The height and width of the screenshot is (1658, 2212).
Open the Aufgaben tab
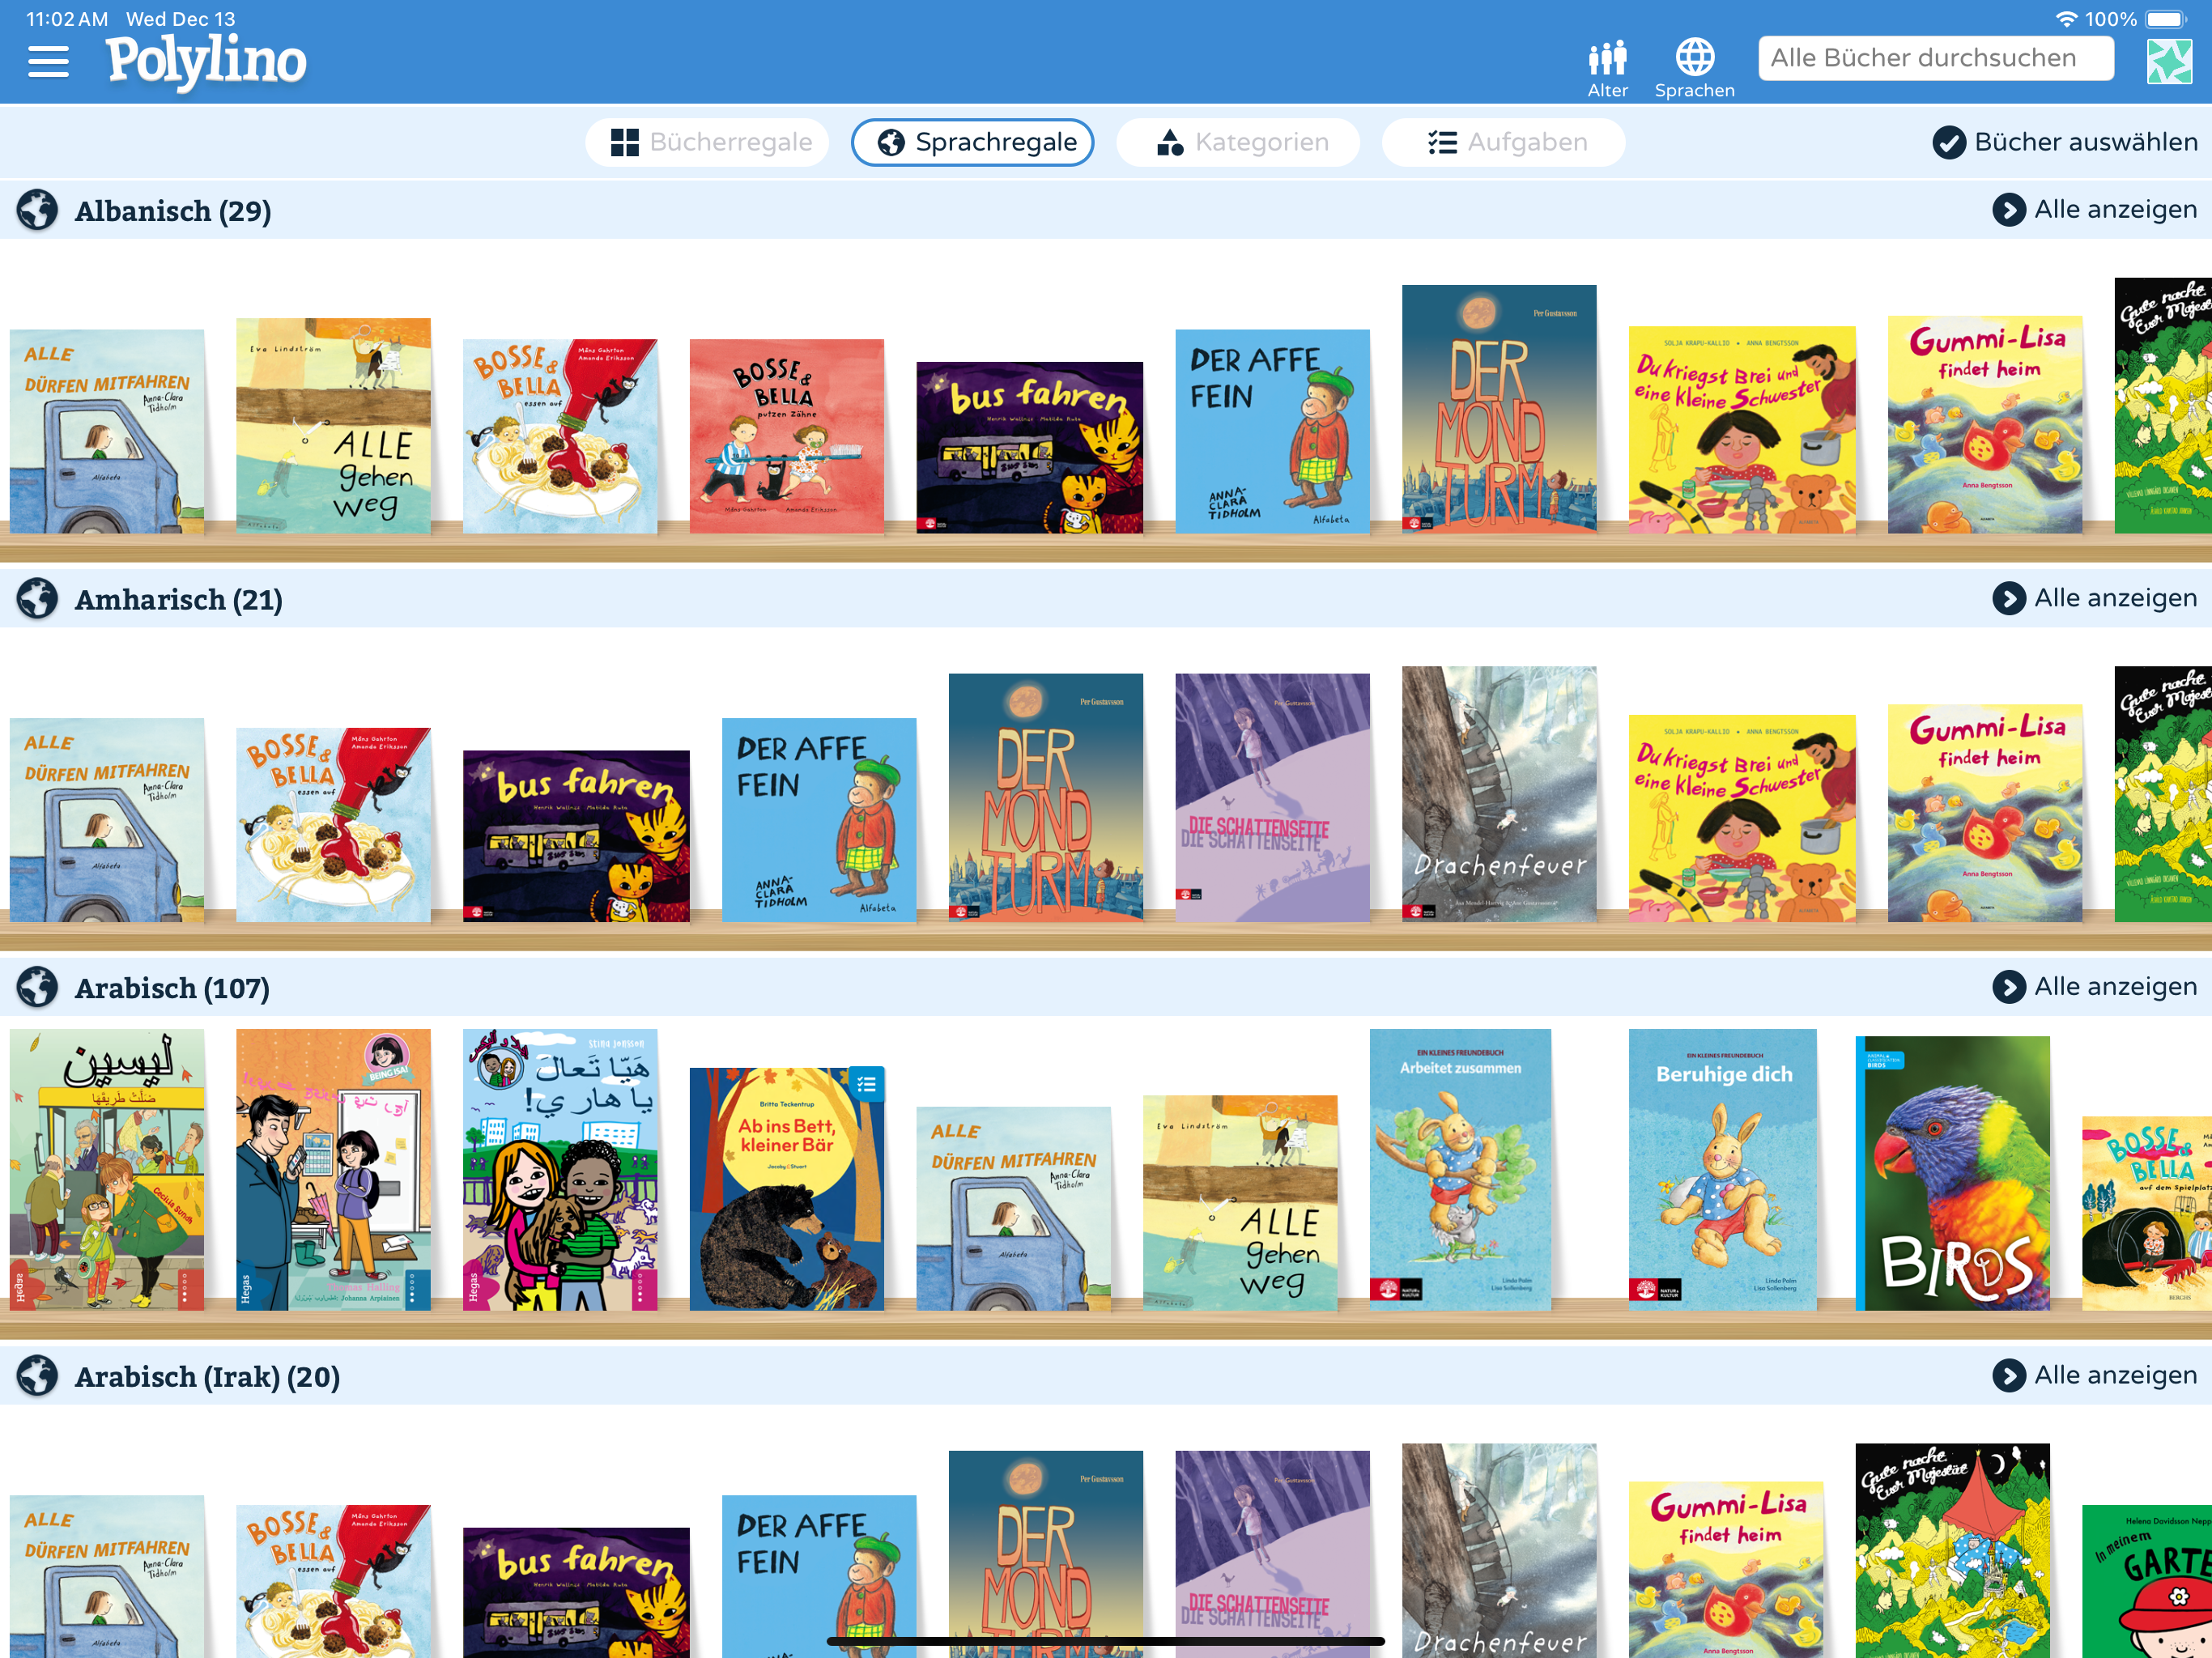(x=1503, y=142)
